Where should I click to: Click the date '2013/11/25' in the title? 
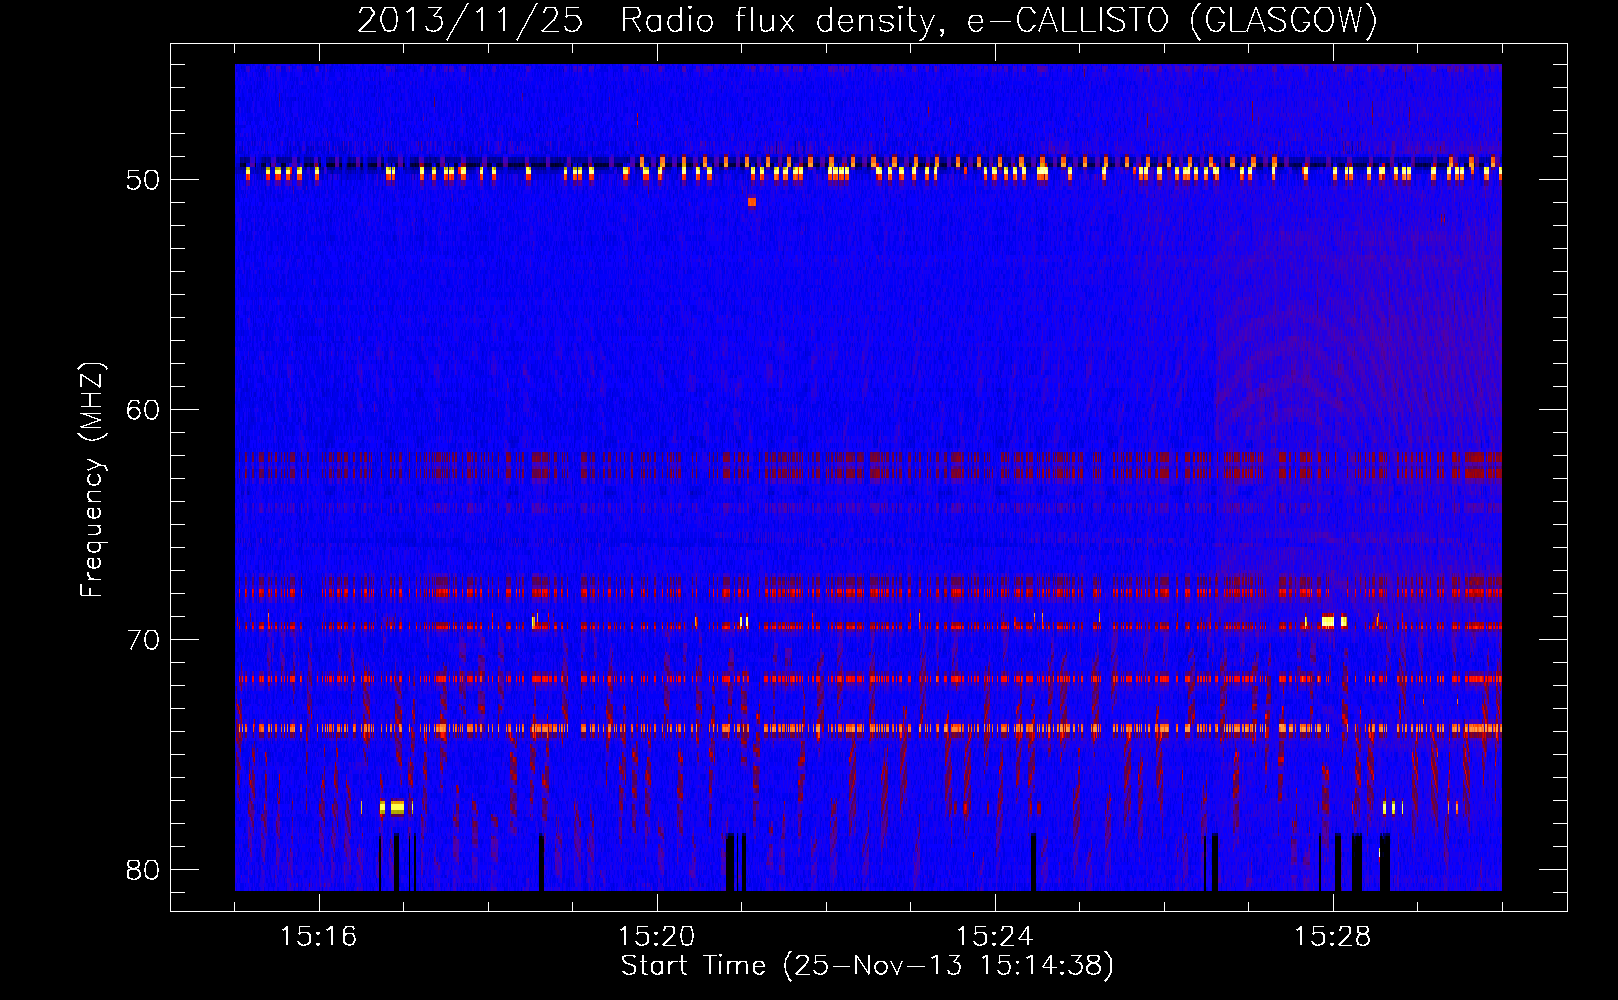[470, 20]
